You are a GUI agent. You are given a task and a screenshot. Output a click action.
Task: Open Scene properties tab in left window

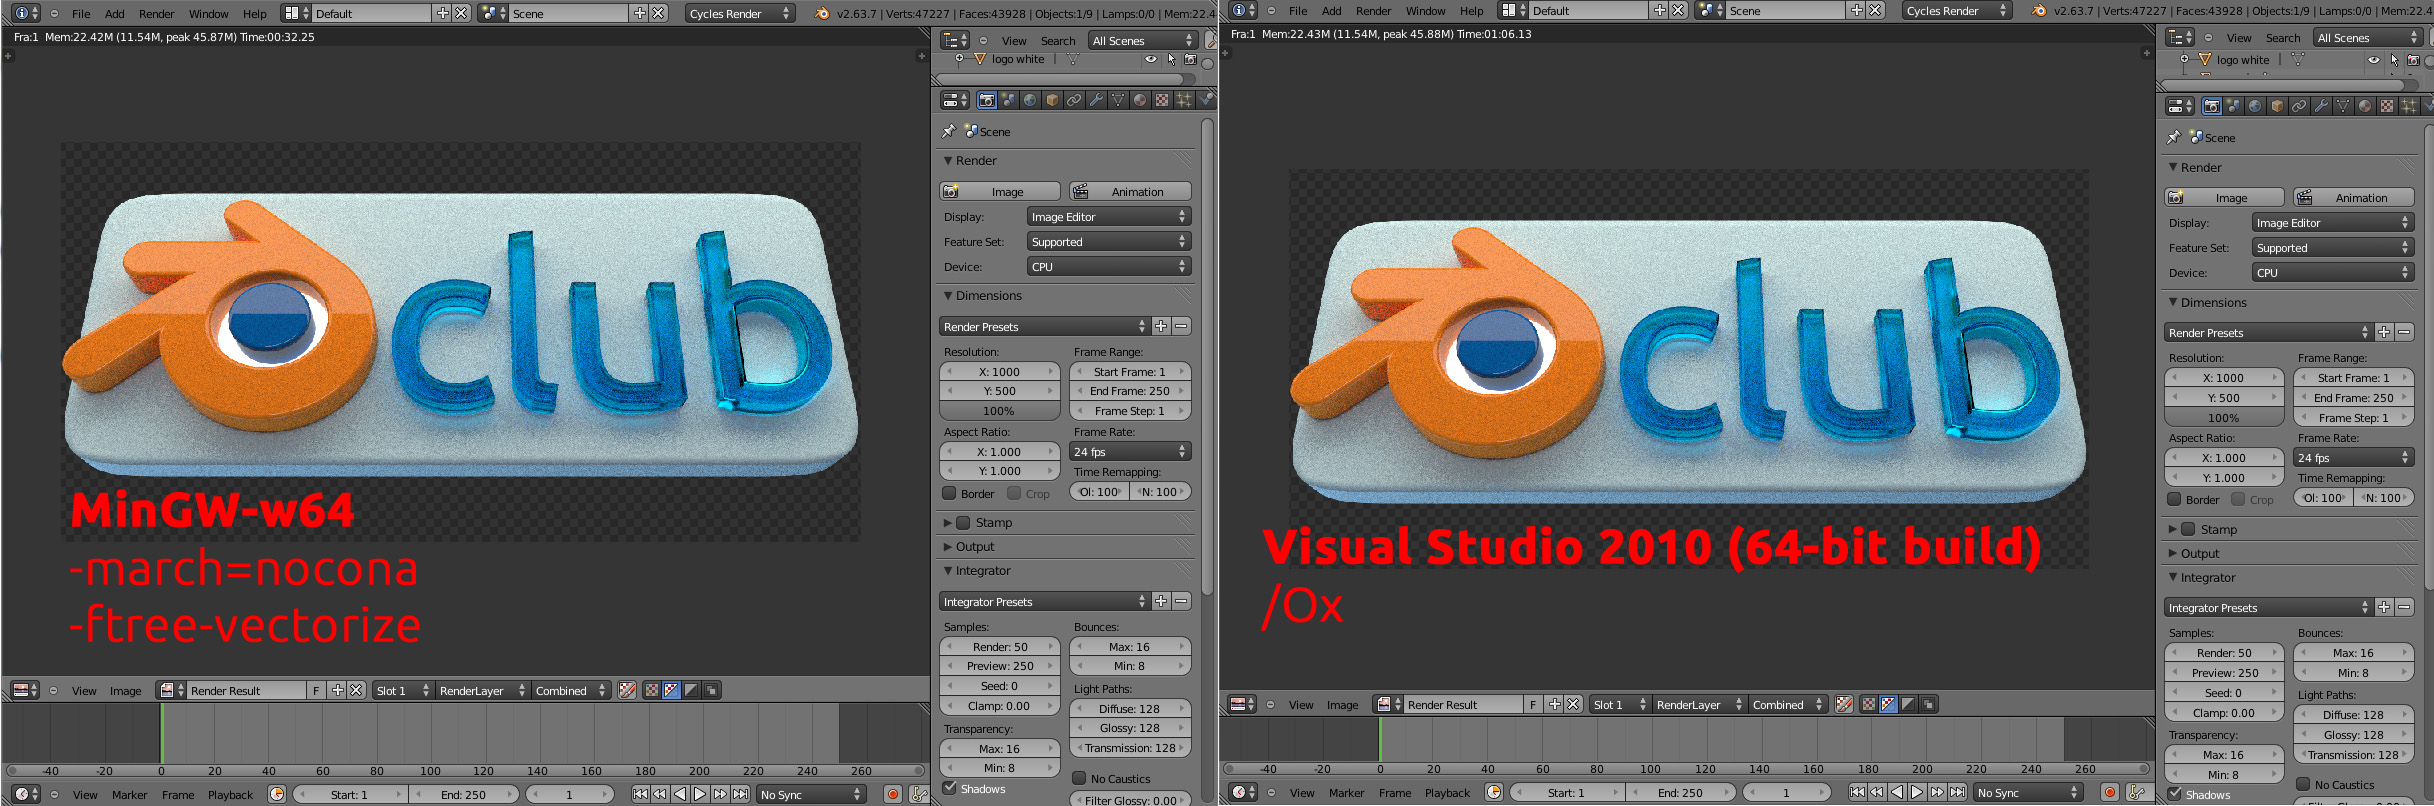(x=1008, y=100)
